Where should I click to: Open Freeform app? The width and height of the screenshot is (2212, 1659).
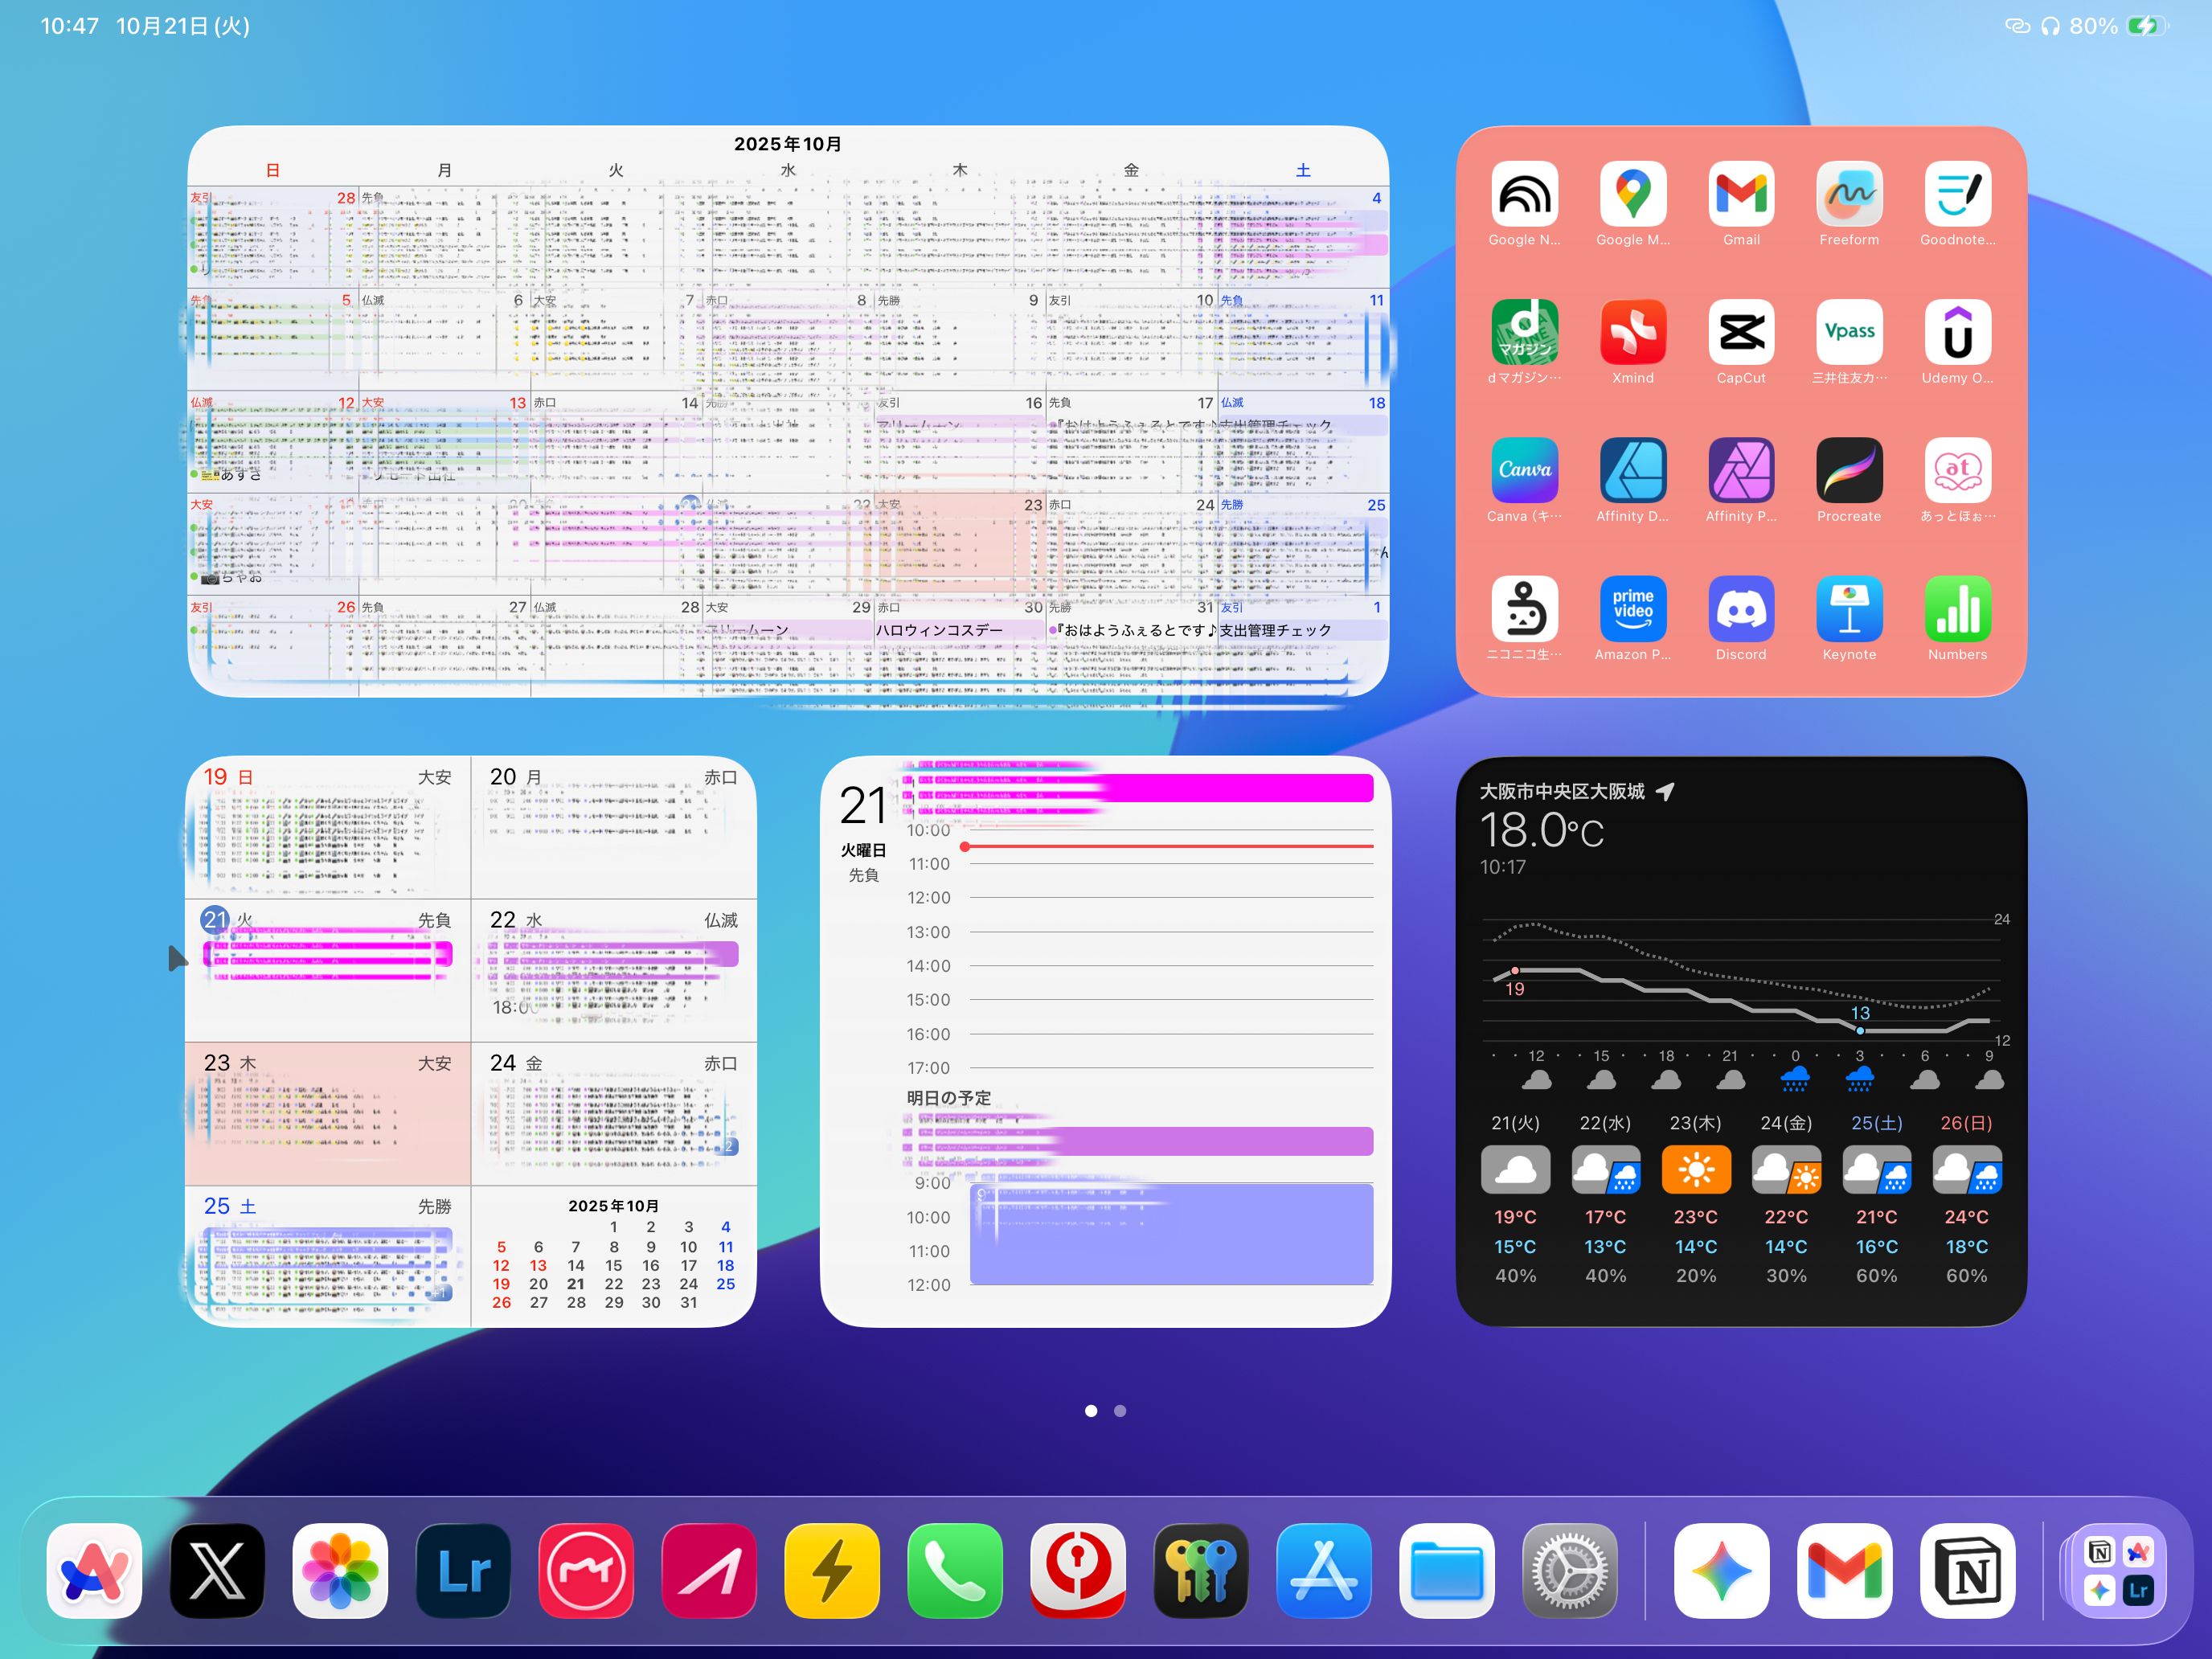1848,194
